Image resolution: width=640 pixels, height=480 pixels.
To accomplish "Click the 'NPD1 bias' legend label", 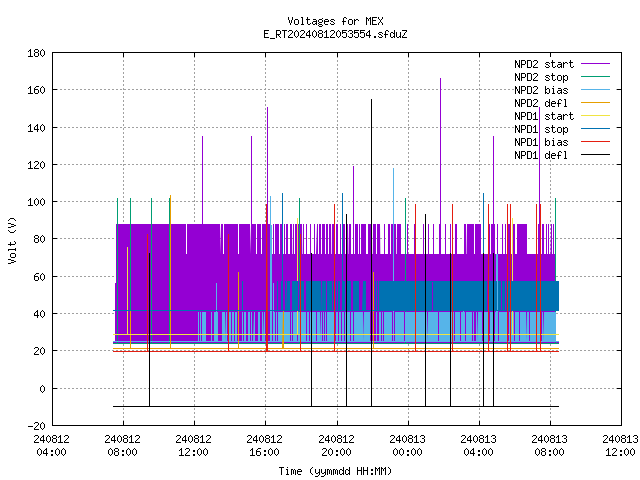I will pyautogui.click(x=541, y=142).
